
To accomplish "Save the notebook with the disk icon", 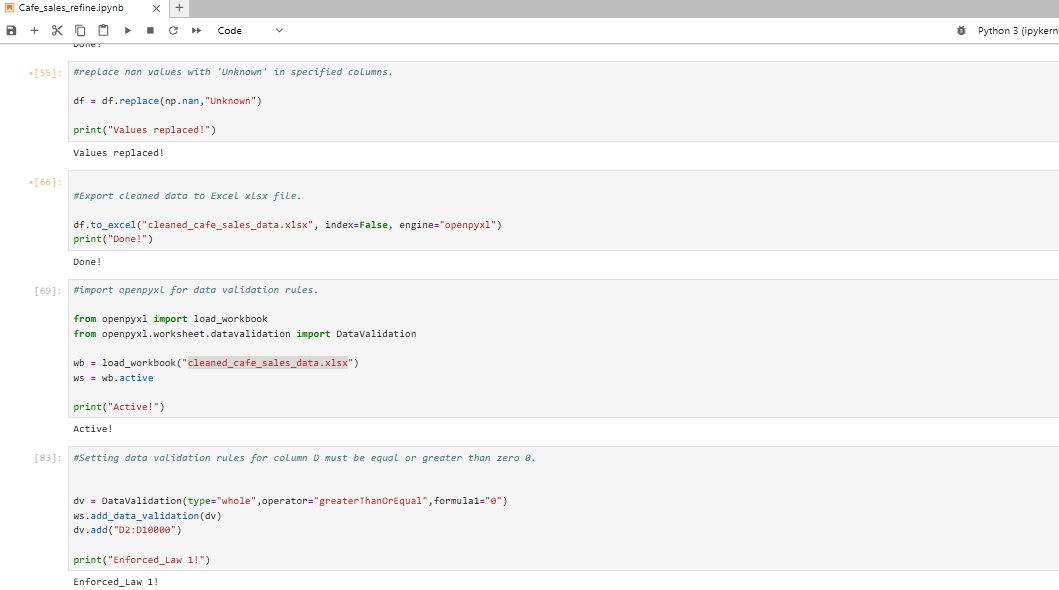I will [x=11, y=30].
